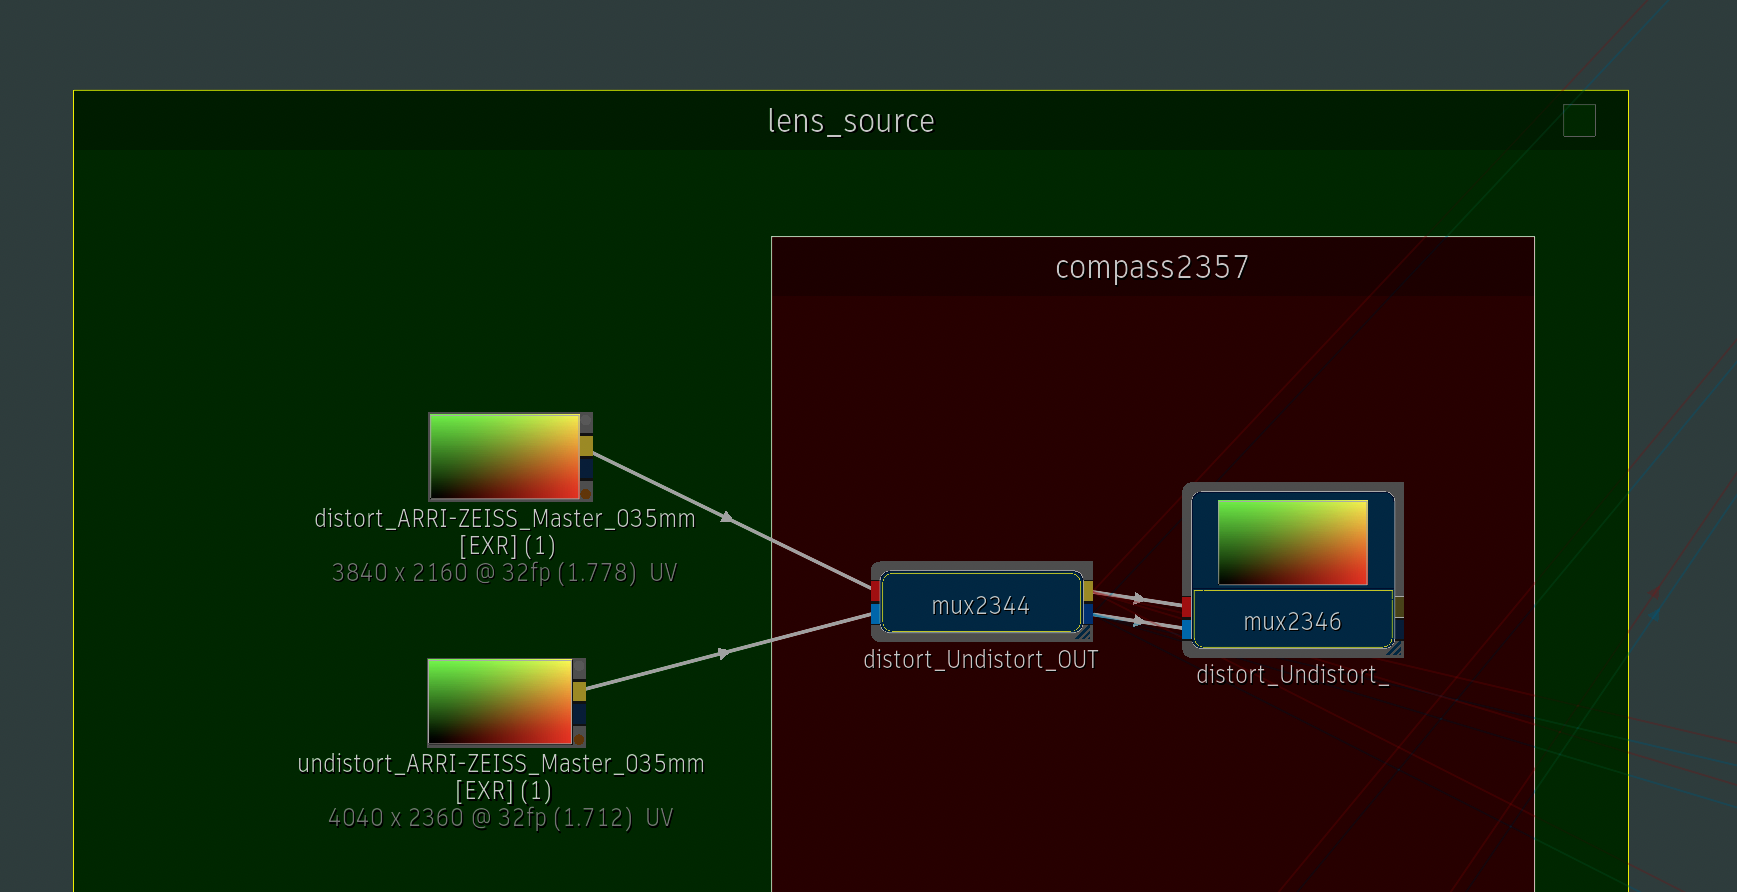Click the dark blue matte socket on distort_ARRI-ZEISS clip
This screenshot has width=1737, height=892.
click(587, 468)
